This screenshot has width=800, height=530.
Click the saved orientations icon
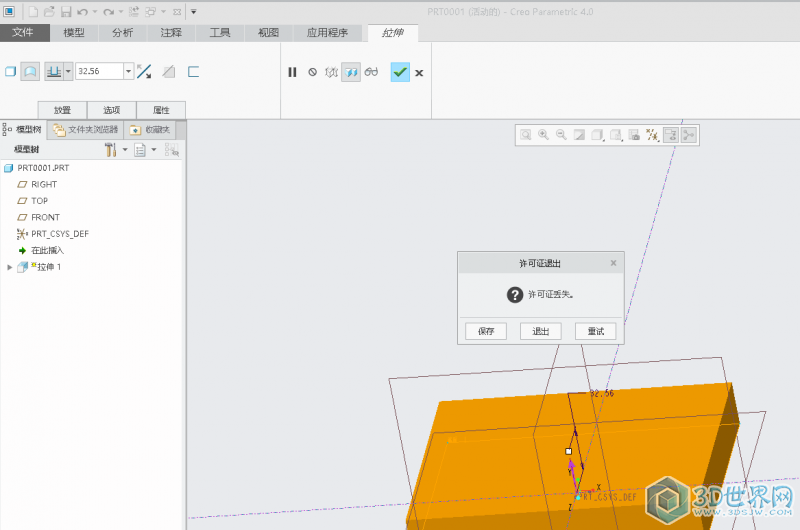616,135
